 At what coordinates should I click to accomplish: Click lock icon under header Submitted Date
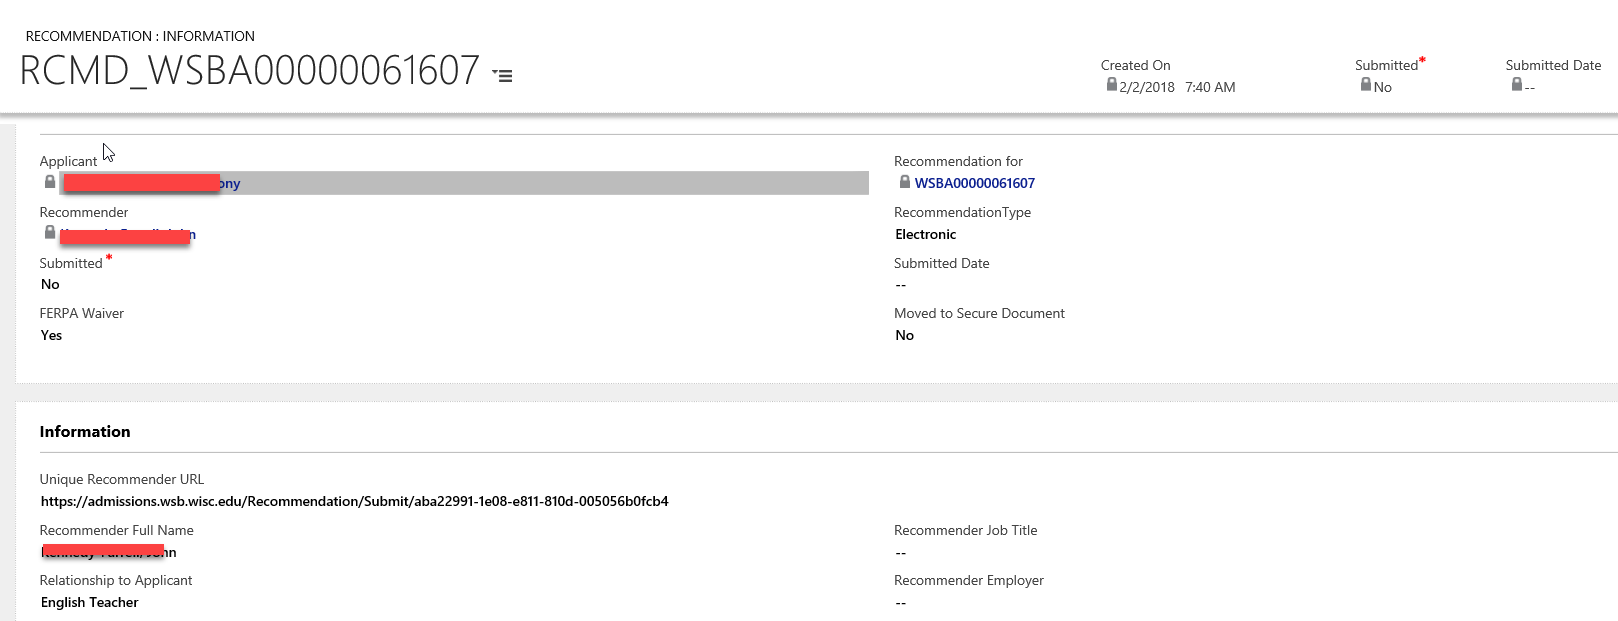(1516, 85)
